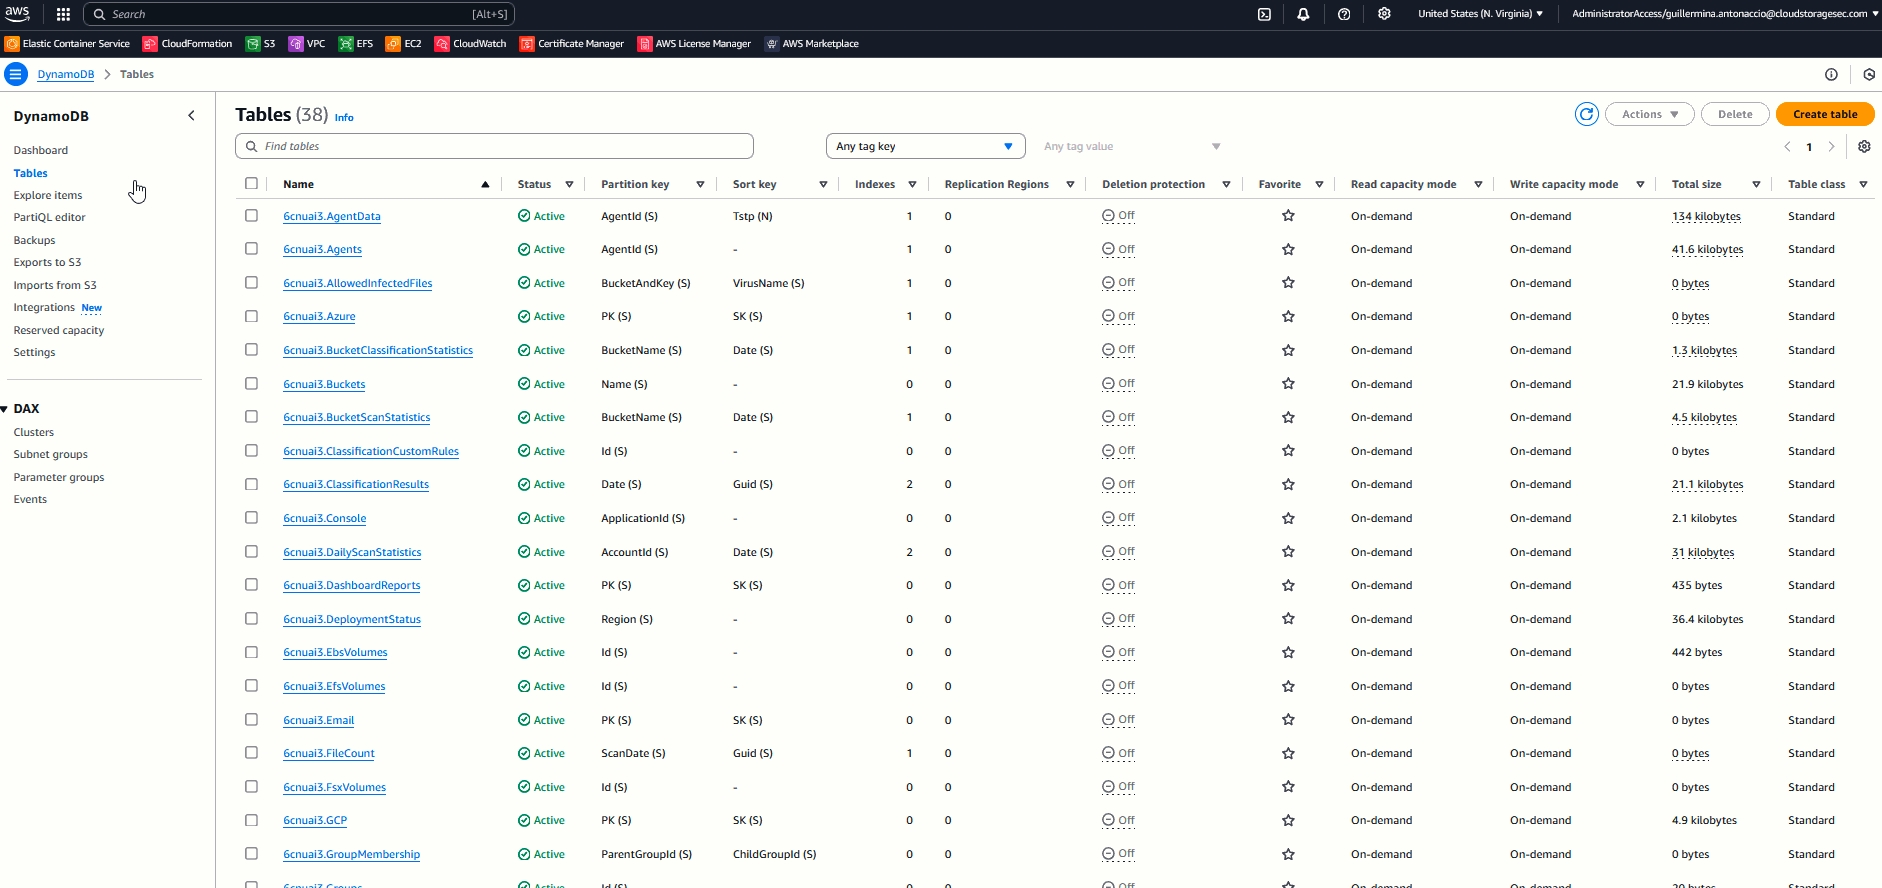Screen dimensions: 1882x888
Task: Open the AWS home logo
Action: pos(18,14)
